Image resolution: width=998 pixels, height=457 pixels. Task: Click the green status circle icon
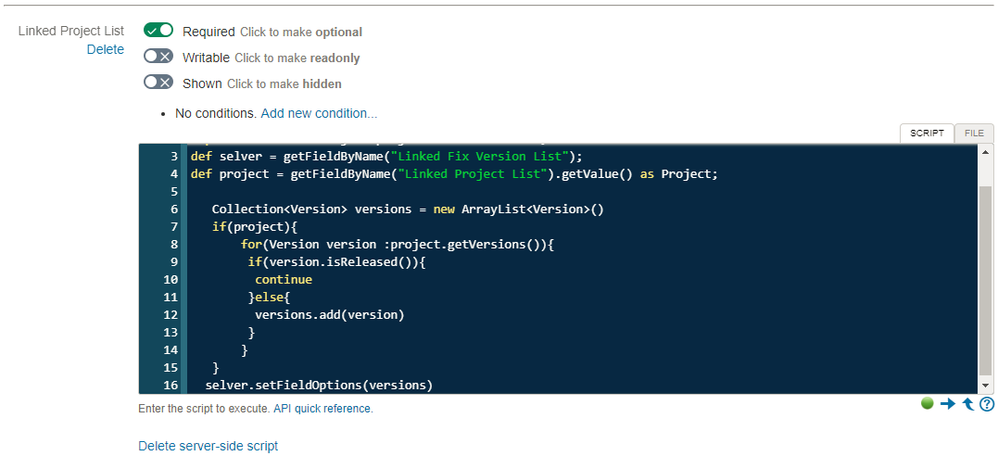pyautogui.click(x=927, y=403)
